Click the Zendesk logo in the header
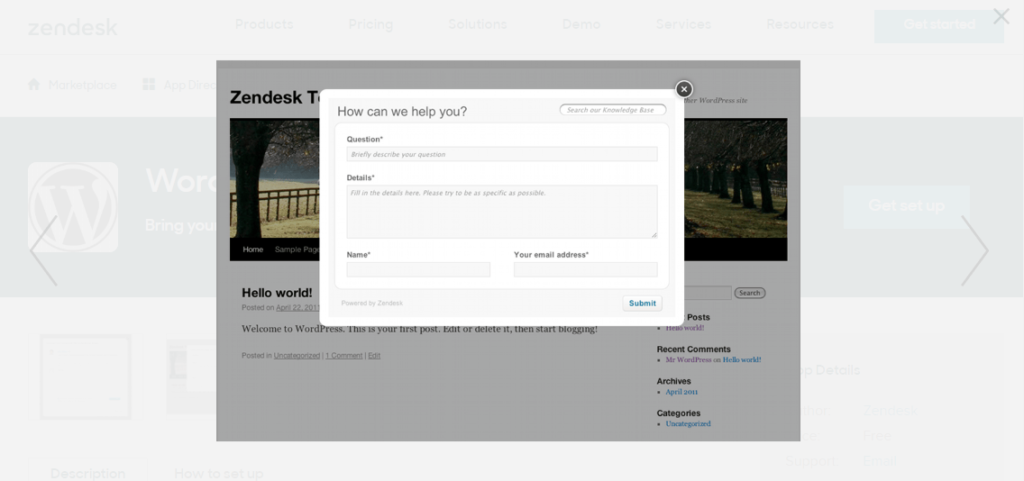This screenshot has height=481, width=1024. 72,27
